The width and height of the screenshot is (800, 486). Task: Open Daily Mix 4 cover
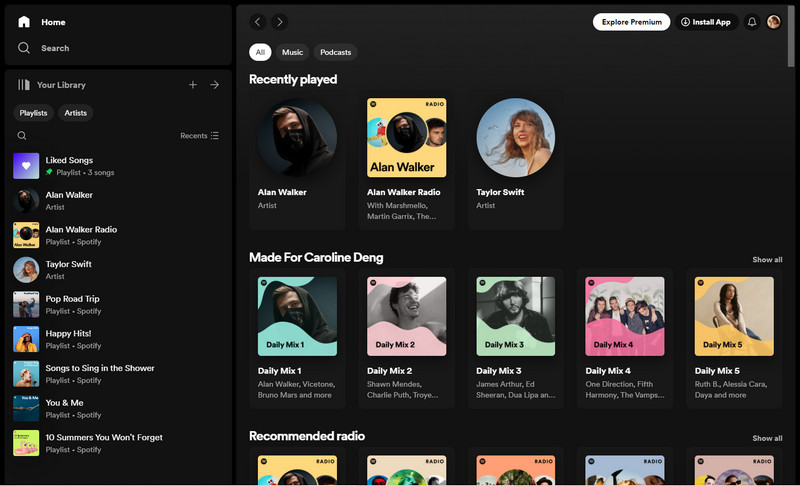tap(625, 316)
